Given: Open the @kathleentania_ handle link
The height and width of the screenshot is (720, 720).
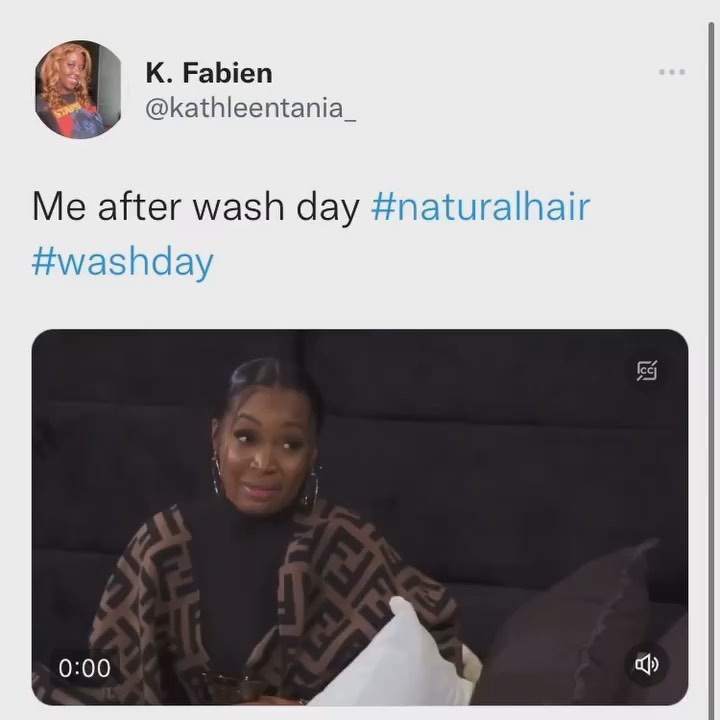Looking at the screenshot, I should pos(251,109).
